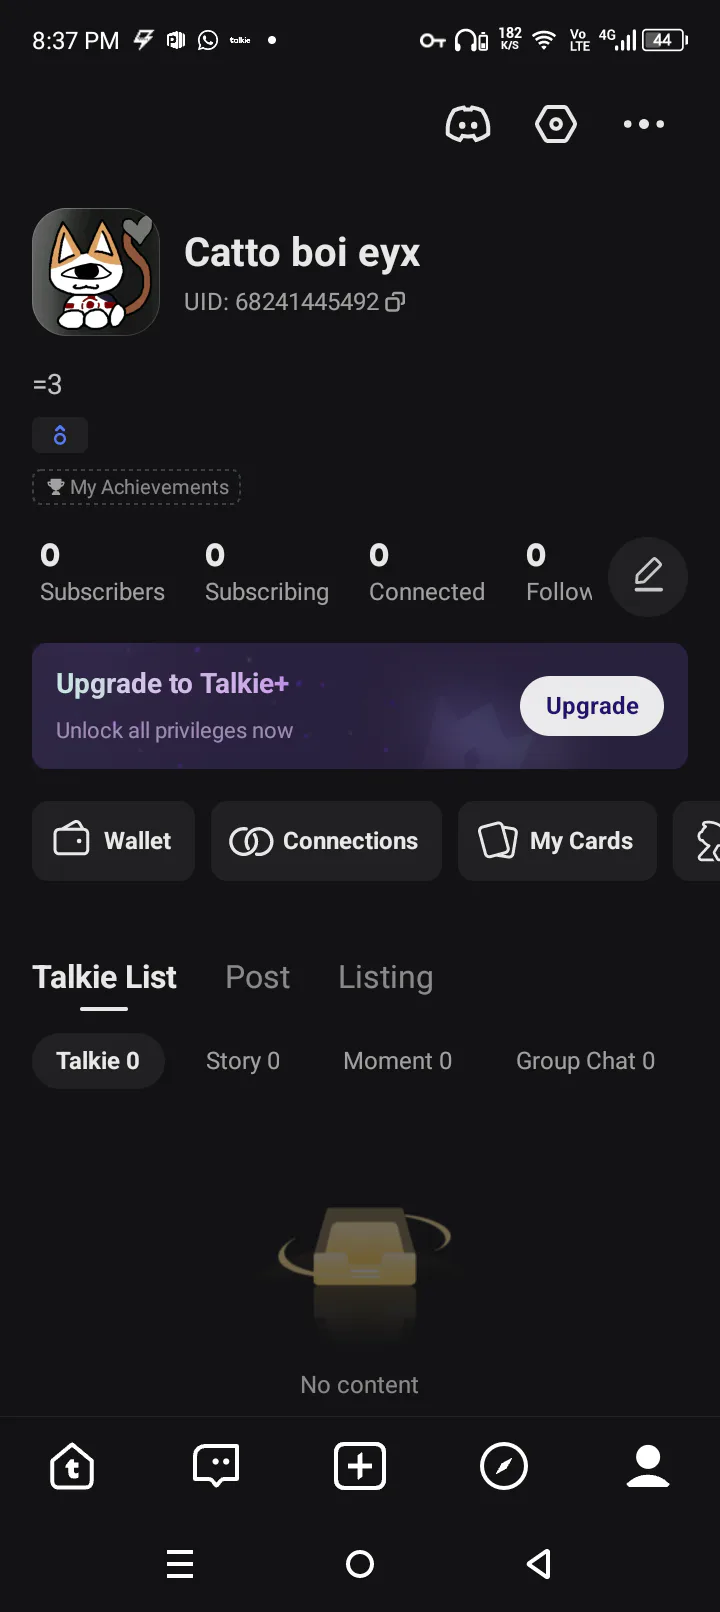The width and height of the screenshot is (720, 1612).
Task: Select the Group Chat 0 filter
Action: coord(585,1061)
